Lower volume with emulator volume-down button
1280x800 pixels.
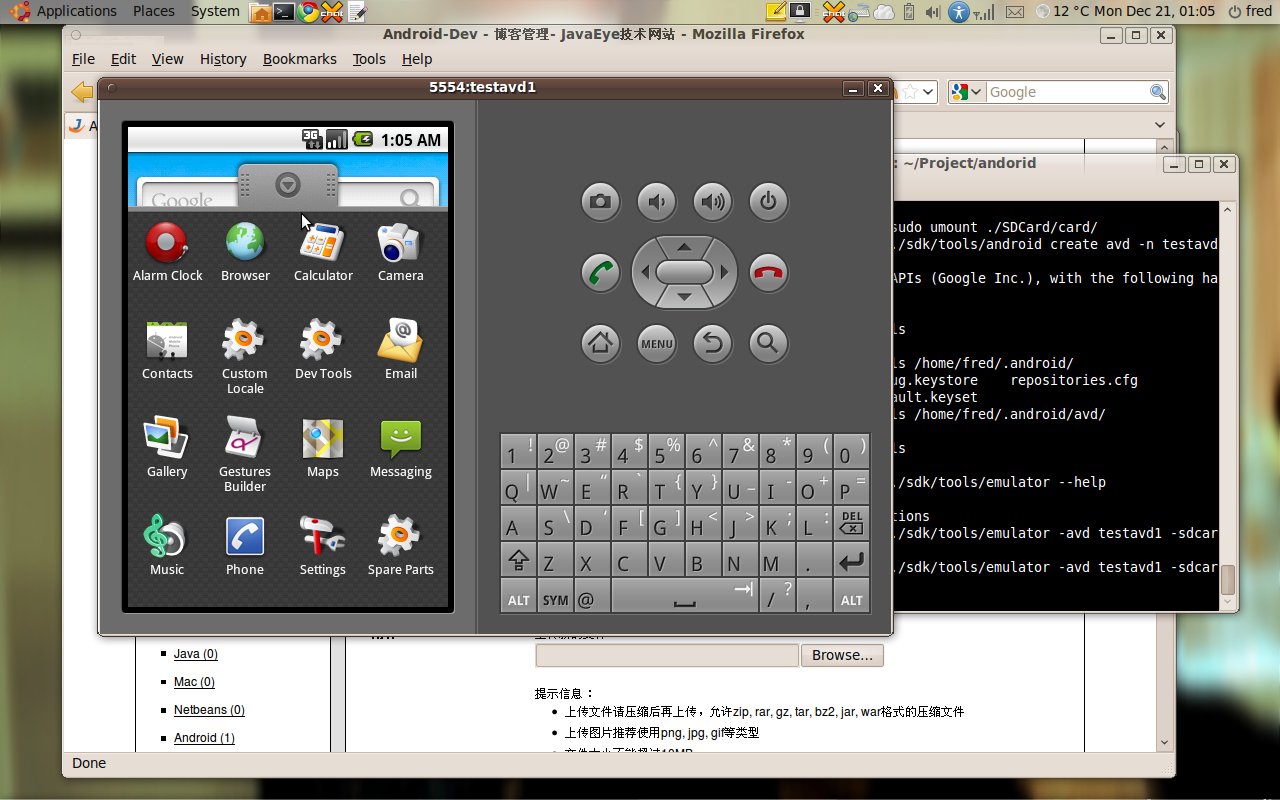point(656,202)
